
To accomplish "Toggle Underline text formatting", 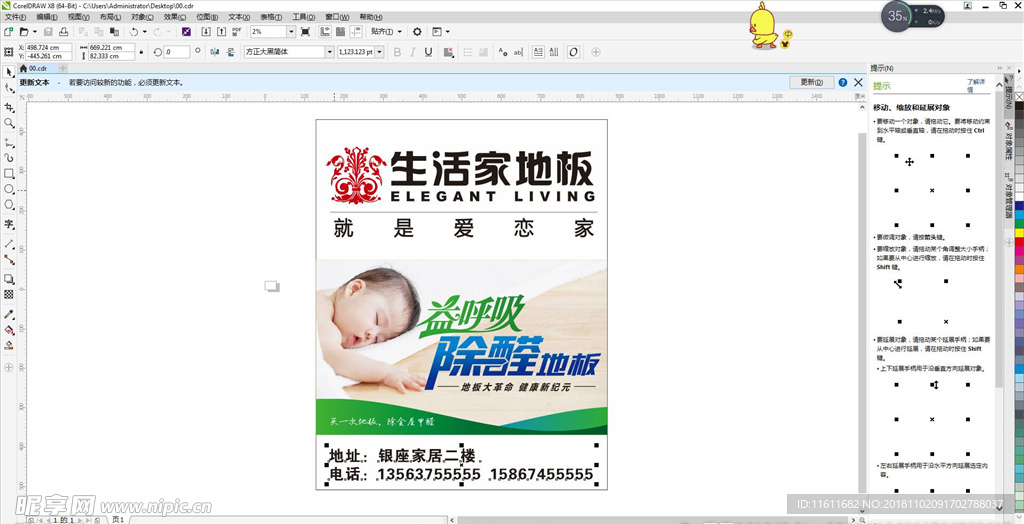I will pos(428,52).
